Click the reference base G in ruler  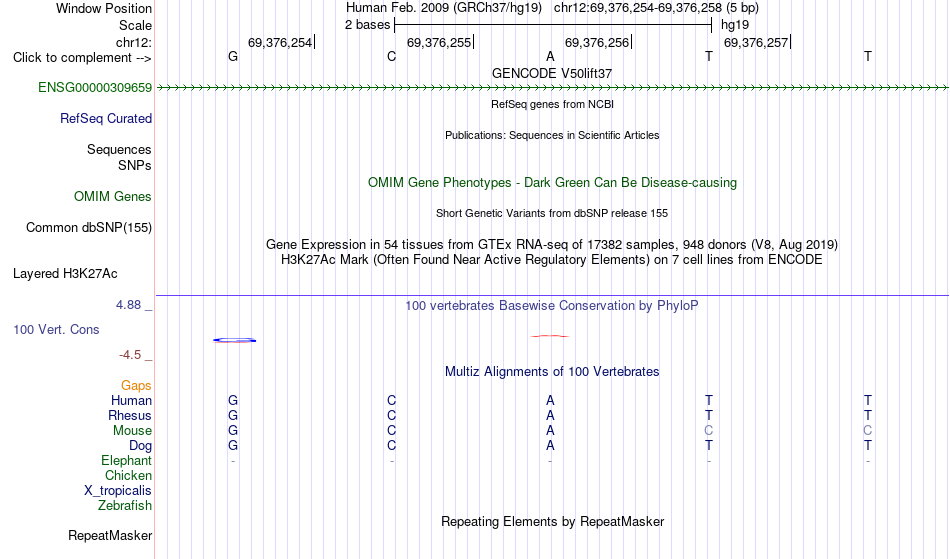click(x=233, y=57)
